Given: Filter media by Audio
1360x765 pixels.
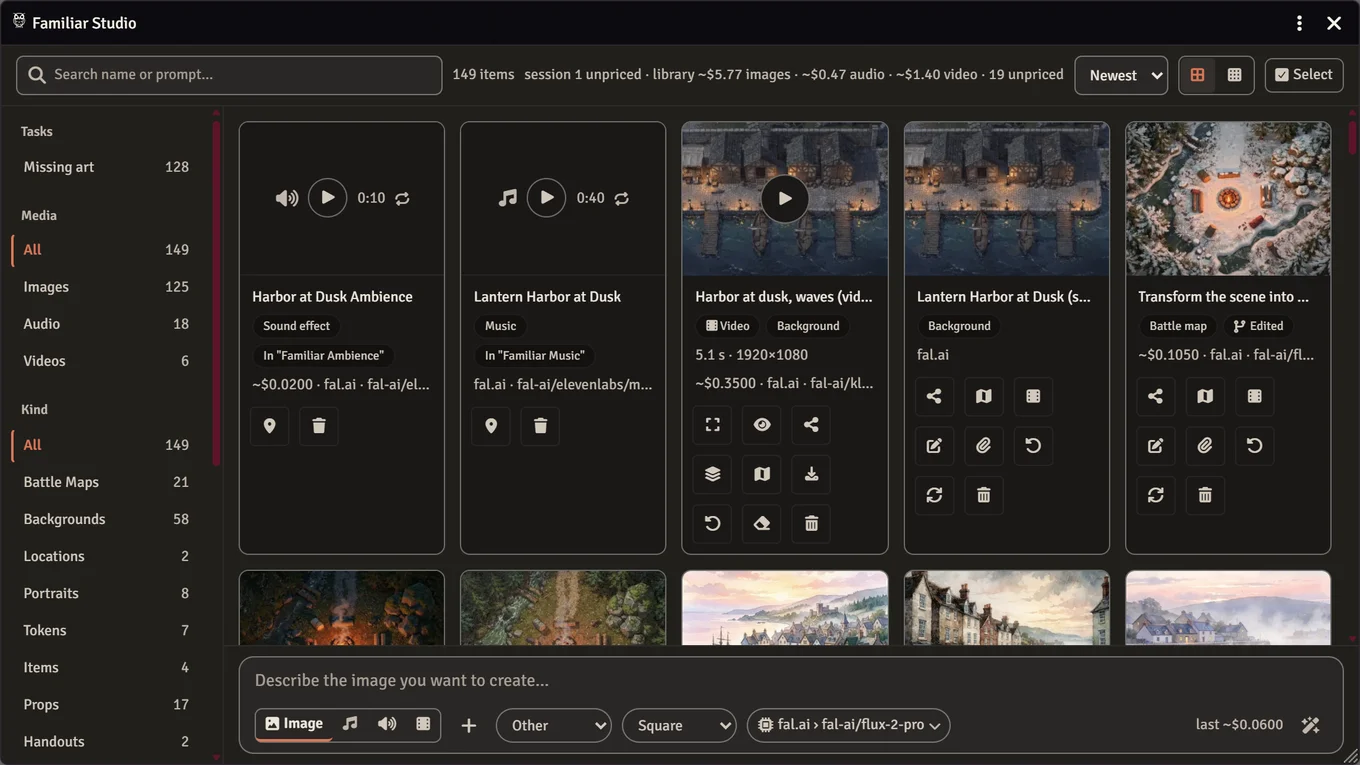Looking at the screenshot, I should (106, 324).
